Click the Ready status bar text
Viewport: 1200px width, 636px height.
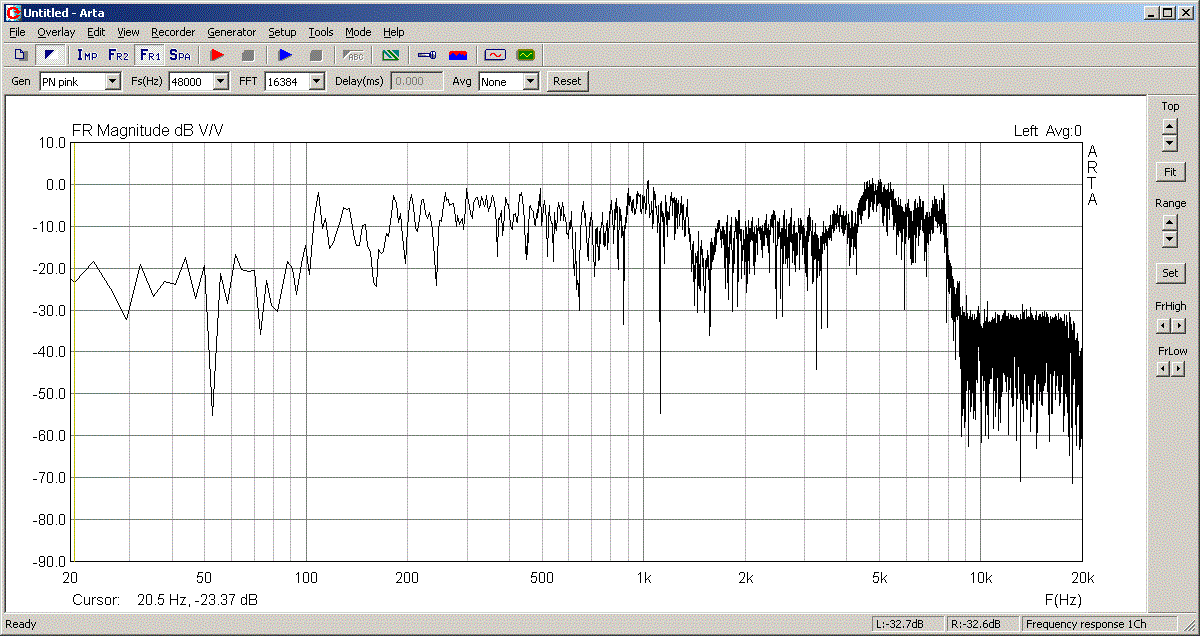coord(21,624)
